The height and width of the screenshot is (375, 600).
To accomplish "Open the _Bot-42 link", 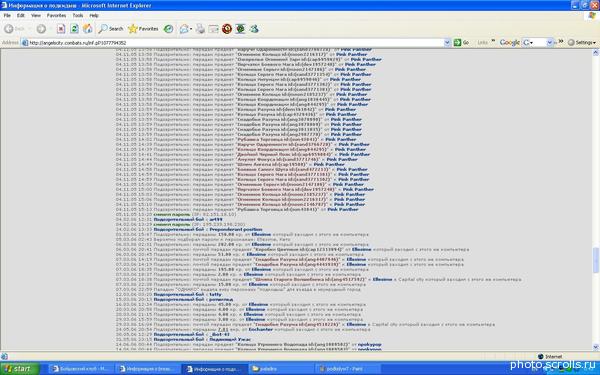I will [219, 334].
